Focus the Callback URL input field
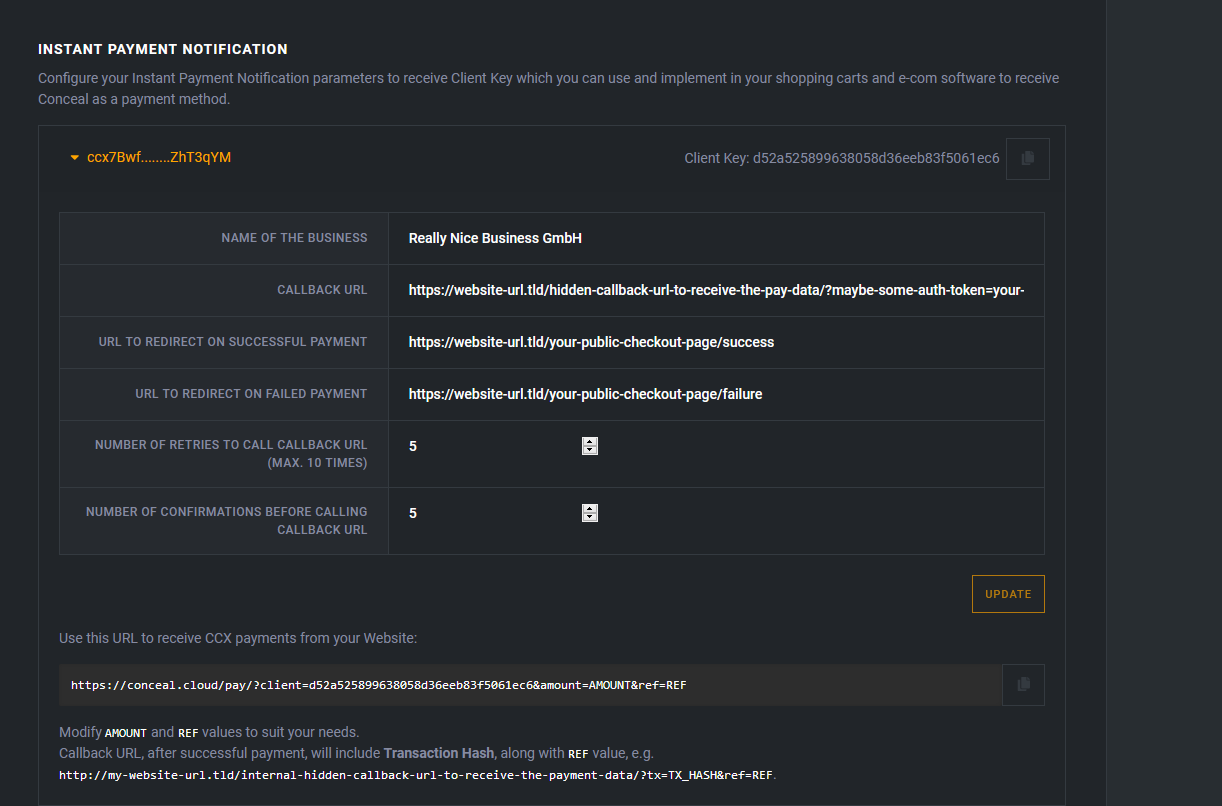1222x806 pixels. (x=715, y=291)
